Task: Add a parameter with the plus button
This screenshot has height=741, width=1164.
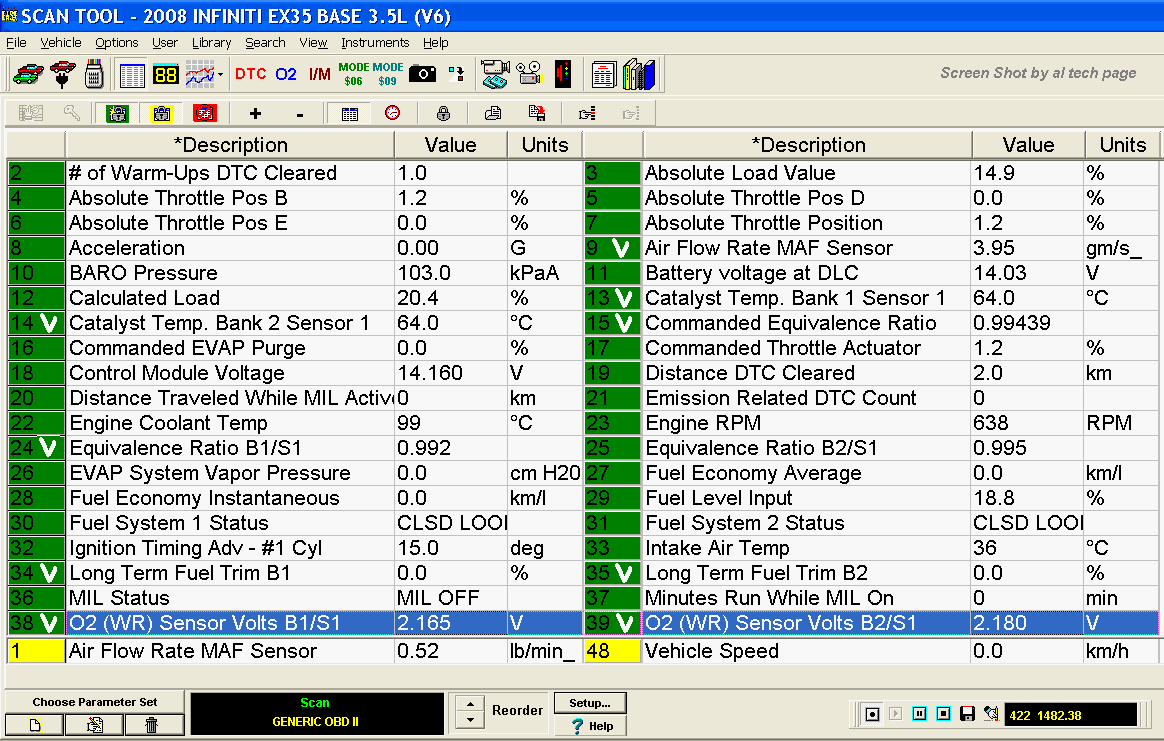Action: [x=255, y=114]
